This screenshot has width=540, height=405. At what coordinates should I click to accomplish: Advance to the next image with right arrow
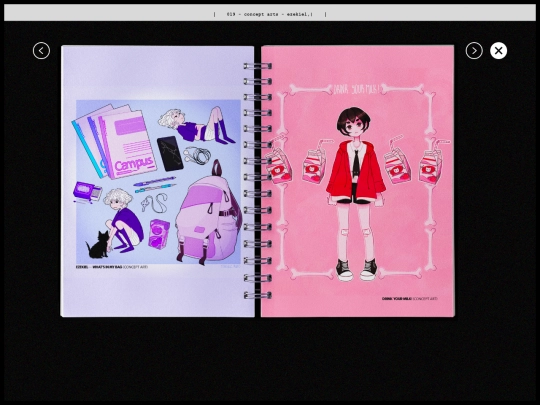pos(474,51)
